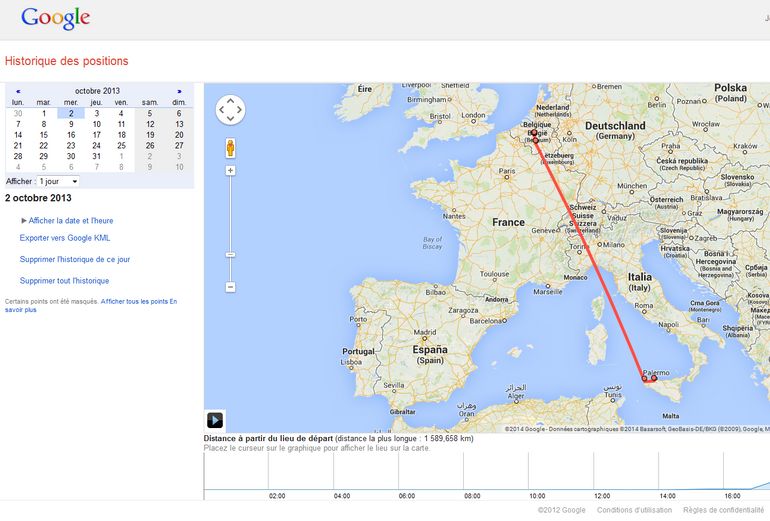Go to previous month in calendar

pos(18,91)
